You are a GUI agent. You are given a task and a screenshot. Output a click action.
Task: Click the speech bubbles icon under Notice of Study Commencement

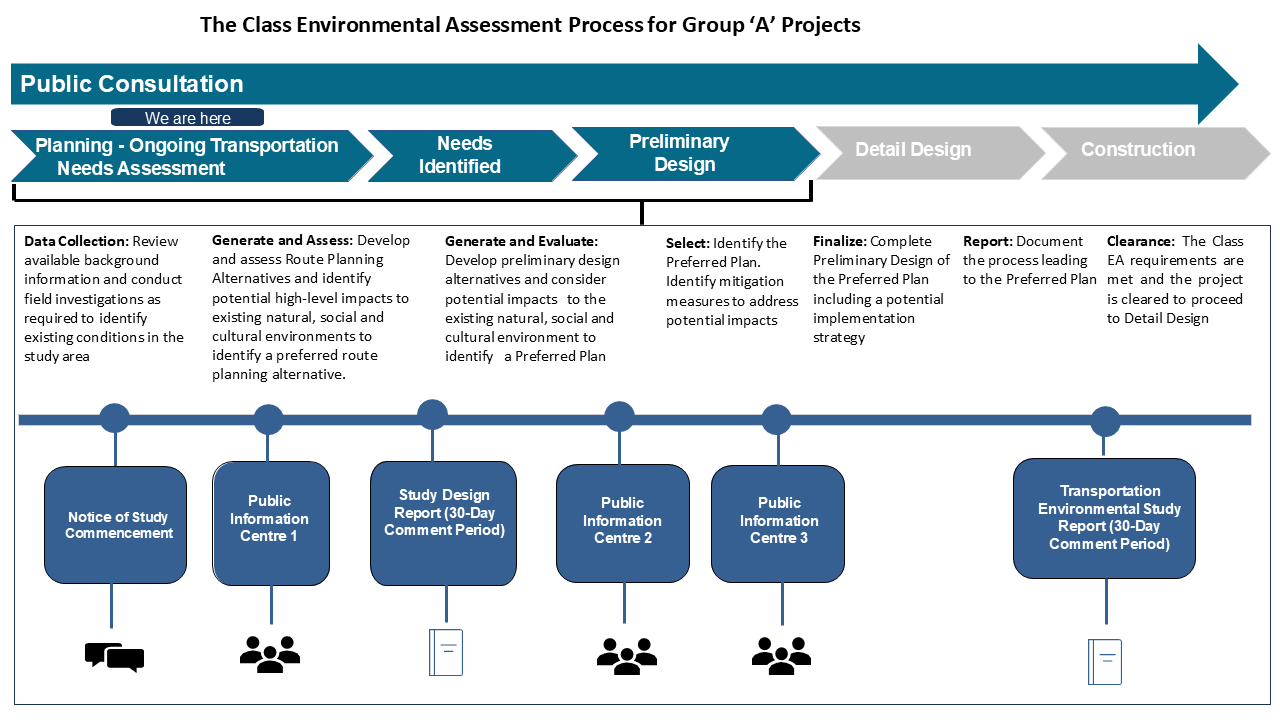pyautogui.click(x=115, y=657)
